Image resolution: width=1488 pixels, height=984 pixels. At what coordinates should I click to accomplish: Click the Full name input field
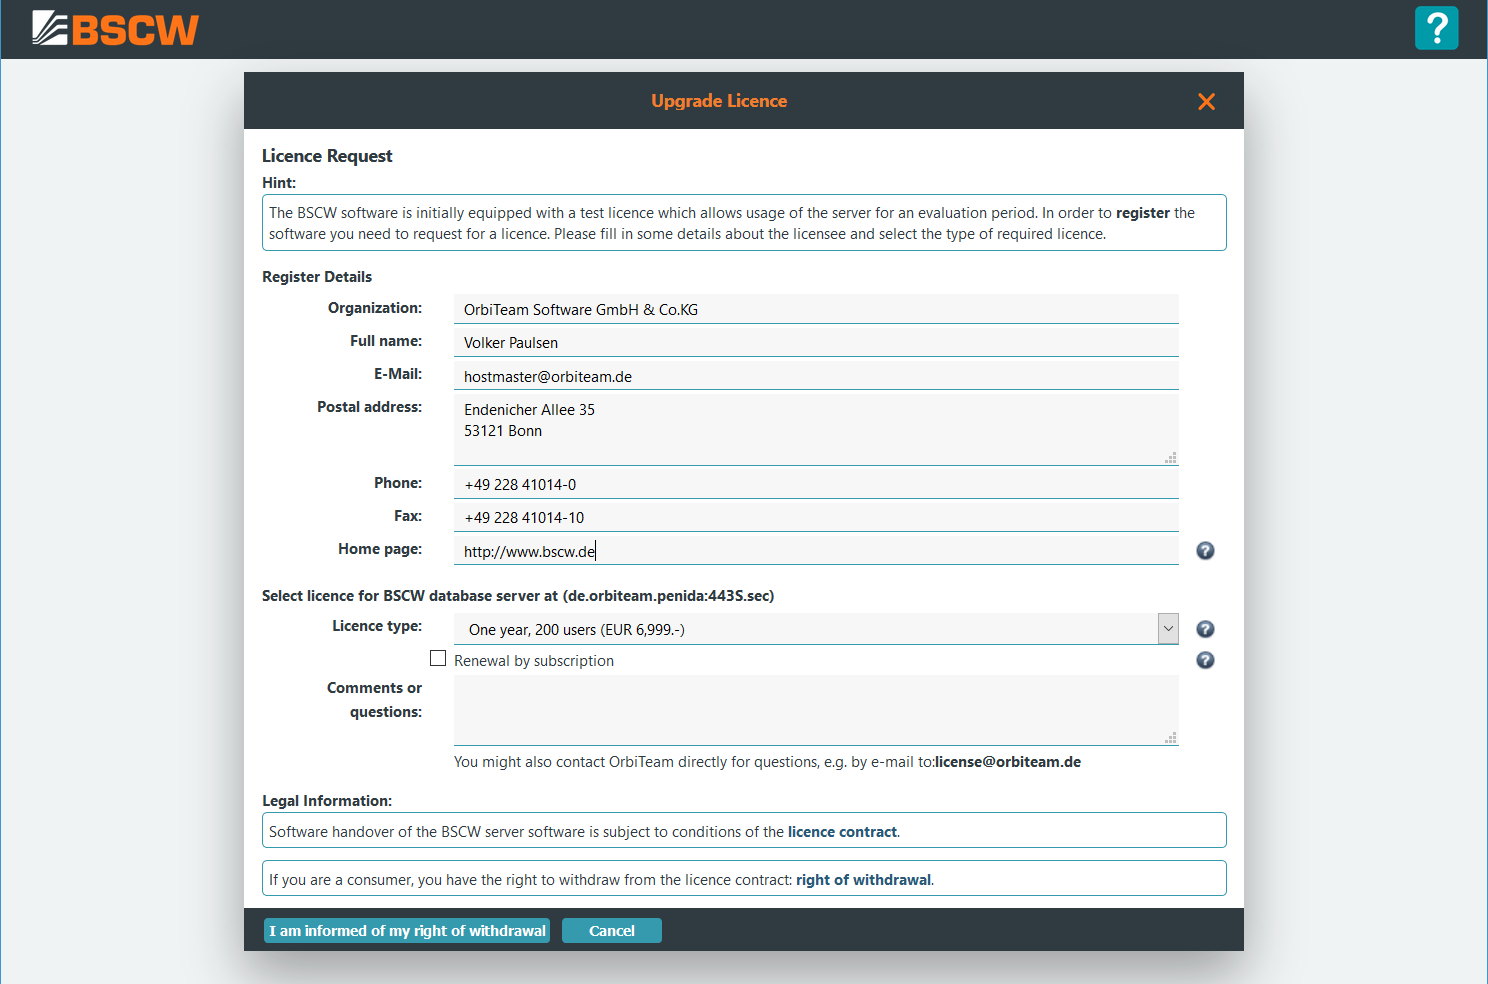pyautogui.click(x=816, y=342)
